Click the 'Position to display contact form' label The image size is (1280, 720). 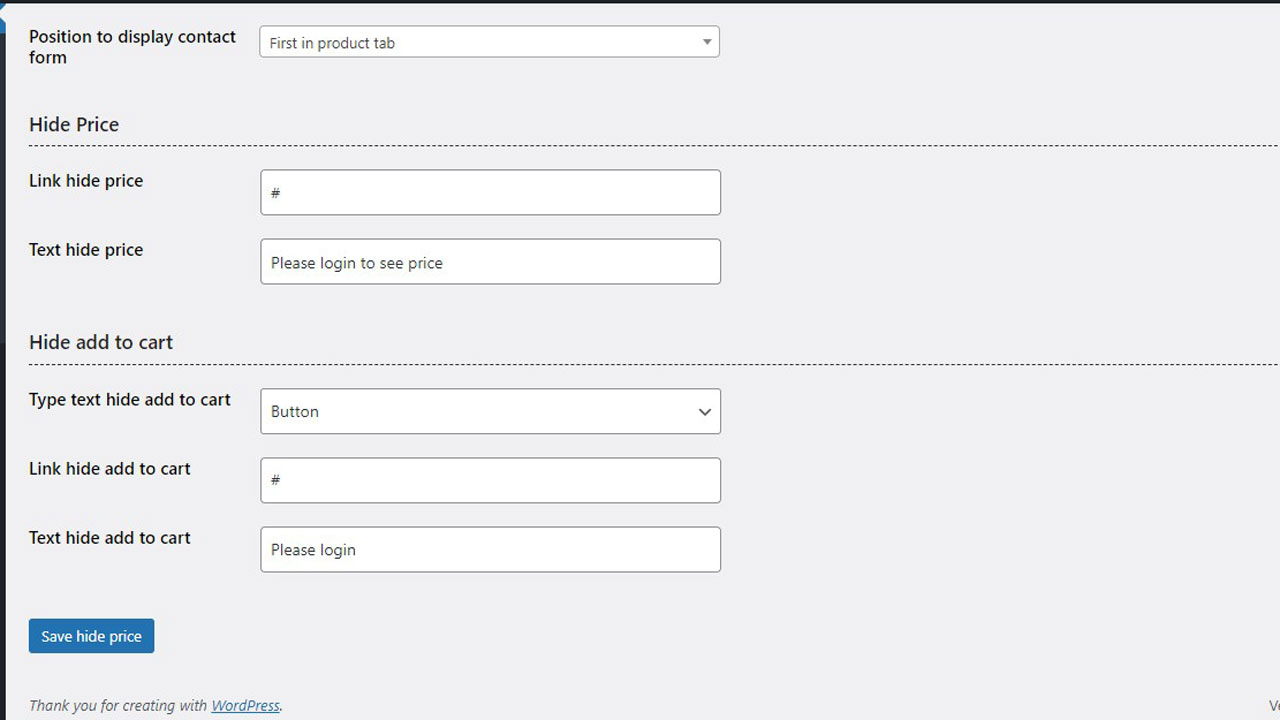(132, 47)
